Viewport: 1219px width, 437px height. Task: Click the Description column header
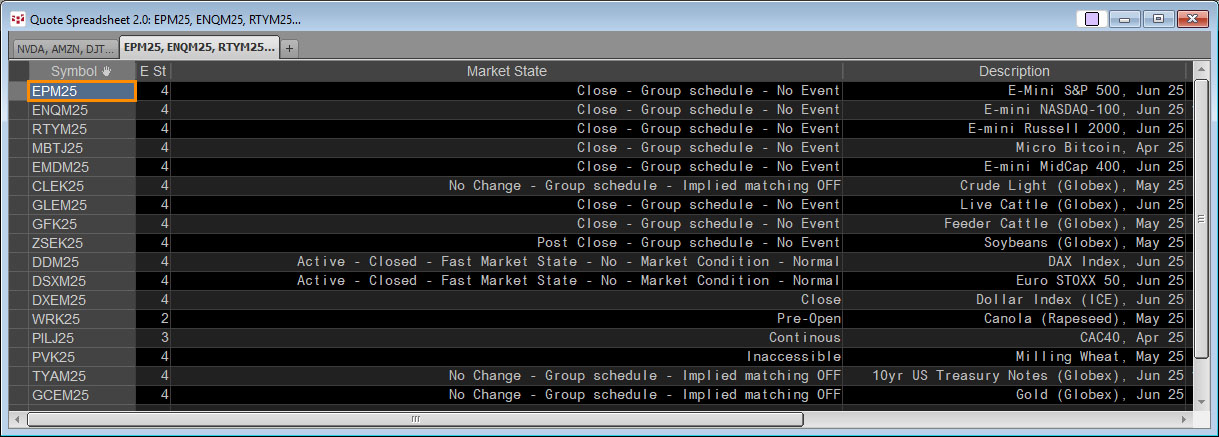click(x=1014, y=72)
